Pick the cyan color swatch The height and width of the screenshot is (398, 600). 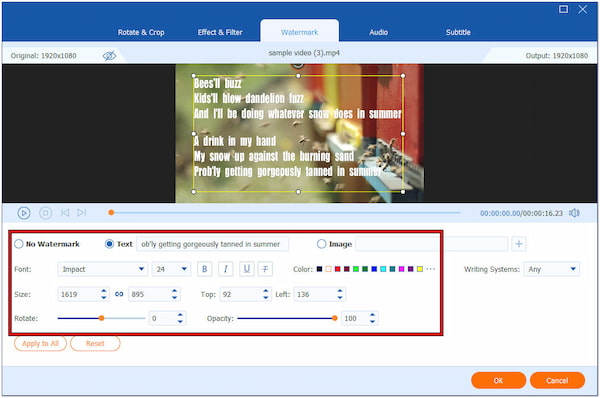pyautogui.click(x=383, y=269)
